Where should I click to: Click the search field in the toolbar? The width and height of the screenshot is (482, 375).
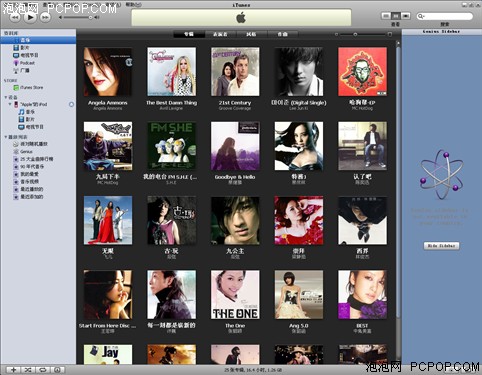tap(445, 16)
